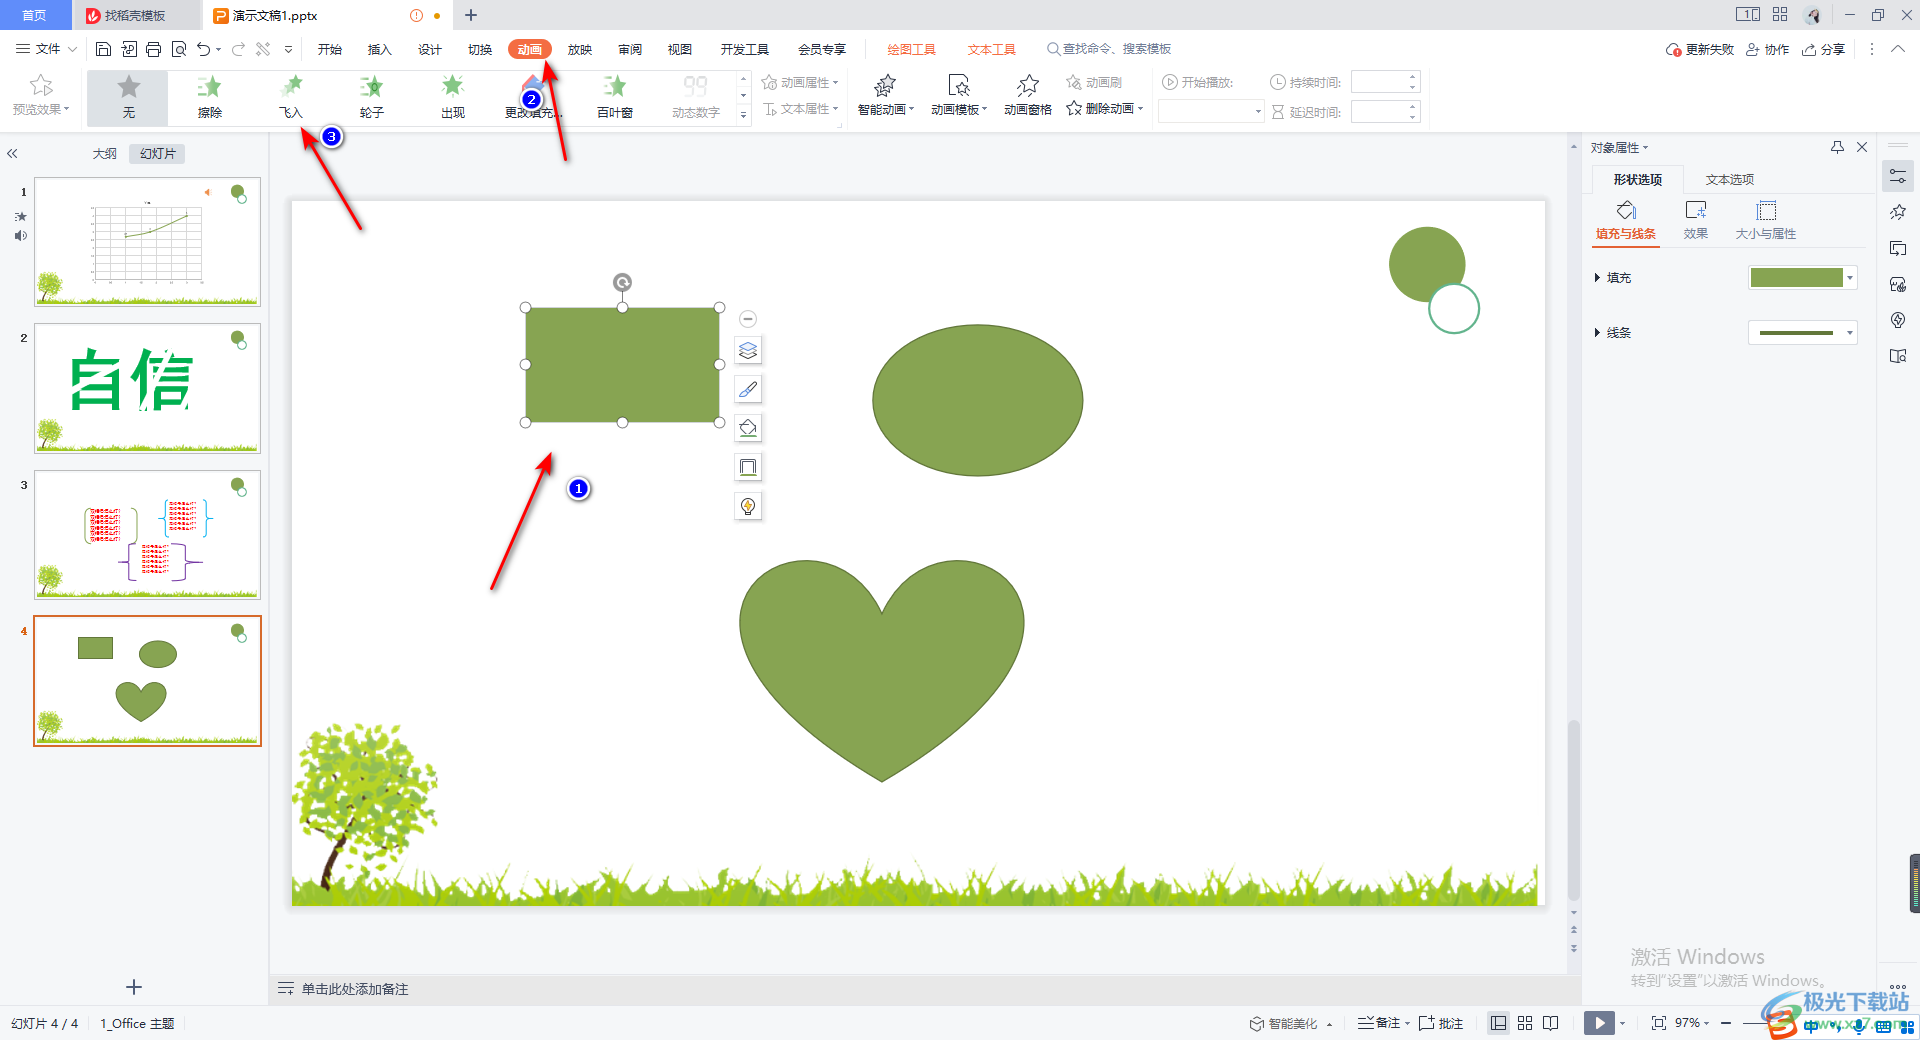Open 智能动画 dropdown
The image size is (1920, 1040).
tap(886, 96)
